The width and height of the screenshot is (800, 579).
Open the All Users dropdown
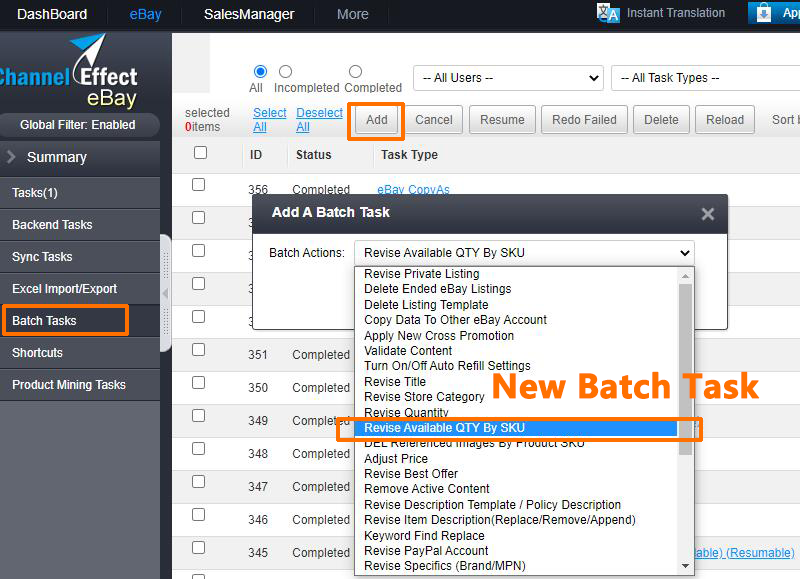[508, 78]
